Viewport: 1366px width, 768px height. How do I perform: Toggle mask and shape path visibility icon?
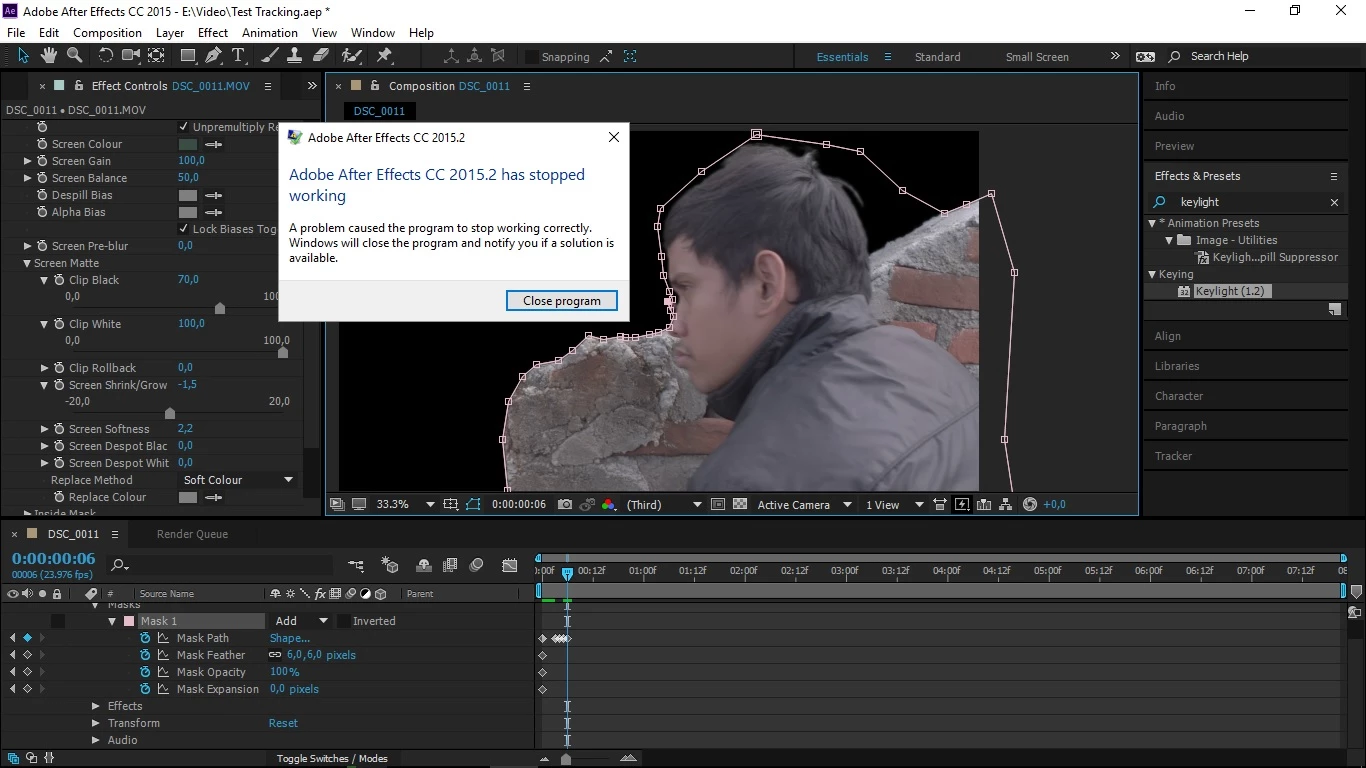point(473,505)
